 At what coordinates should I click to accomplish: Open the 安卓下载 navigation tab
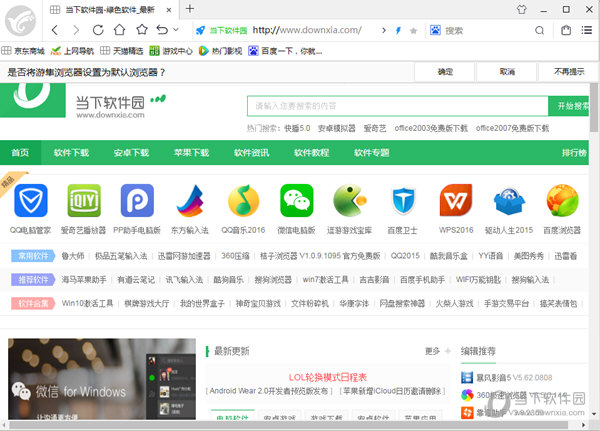[x=131, y=153]
